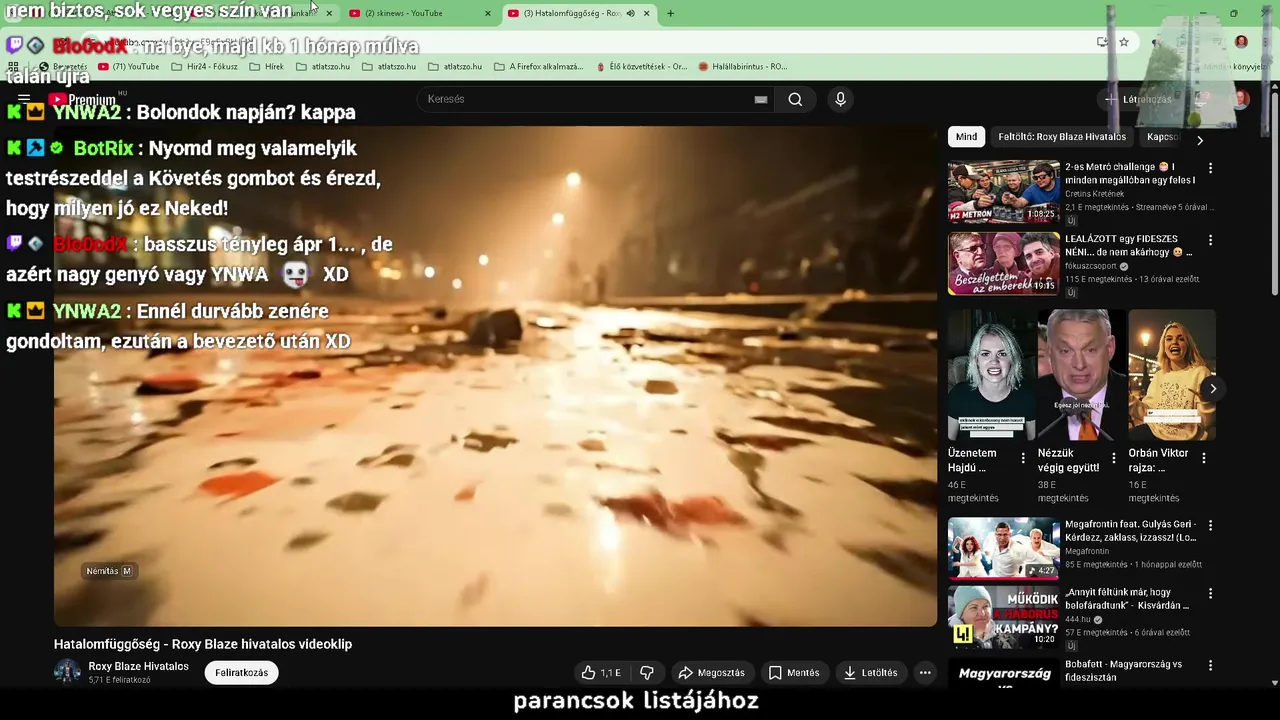Open Nézzük végig együtt short thumbnail

pyautogui.click(x=1081, y=375)
